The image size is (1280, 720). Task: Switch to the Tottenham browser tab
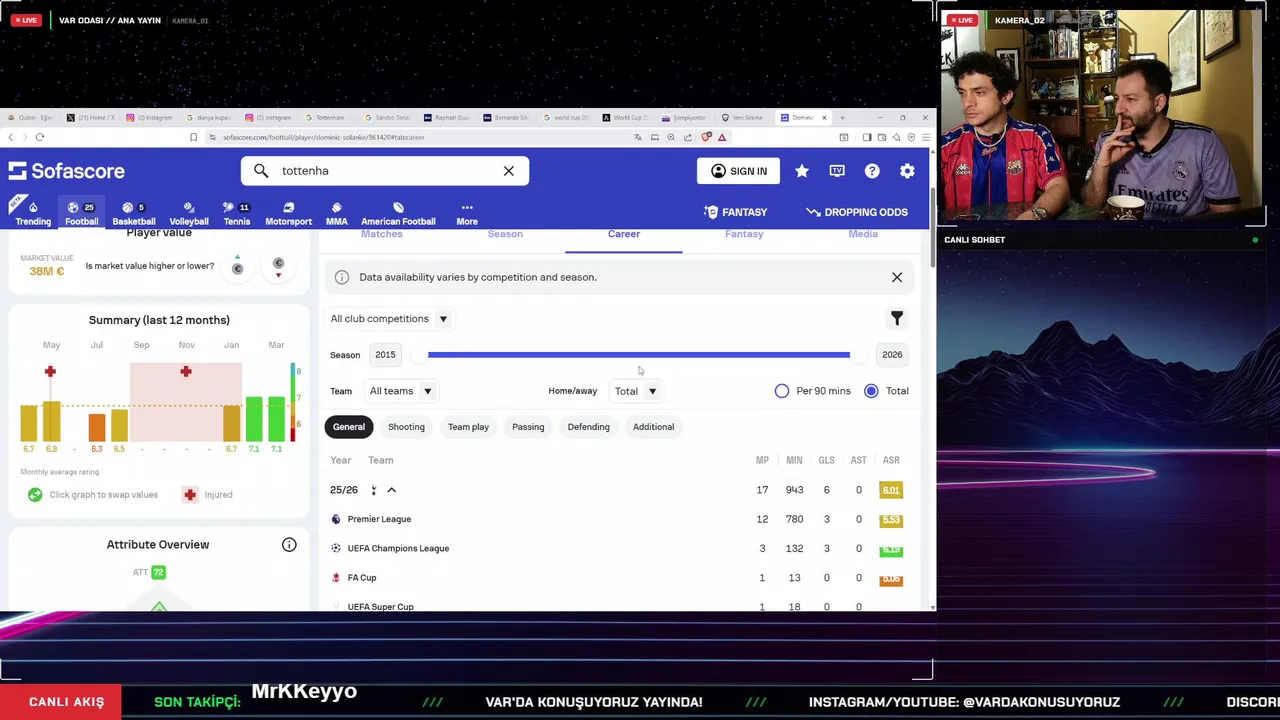click(328, 118)
